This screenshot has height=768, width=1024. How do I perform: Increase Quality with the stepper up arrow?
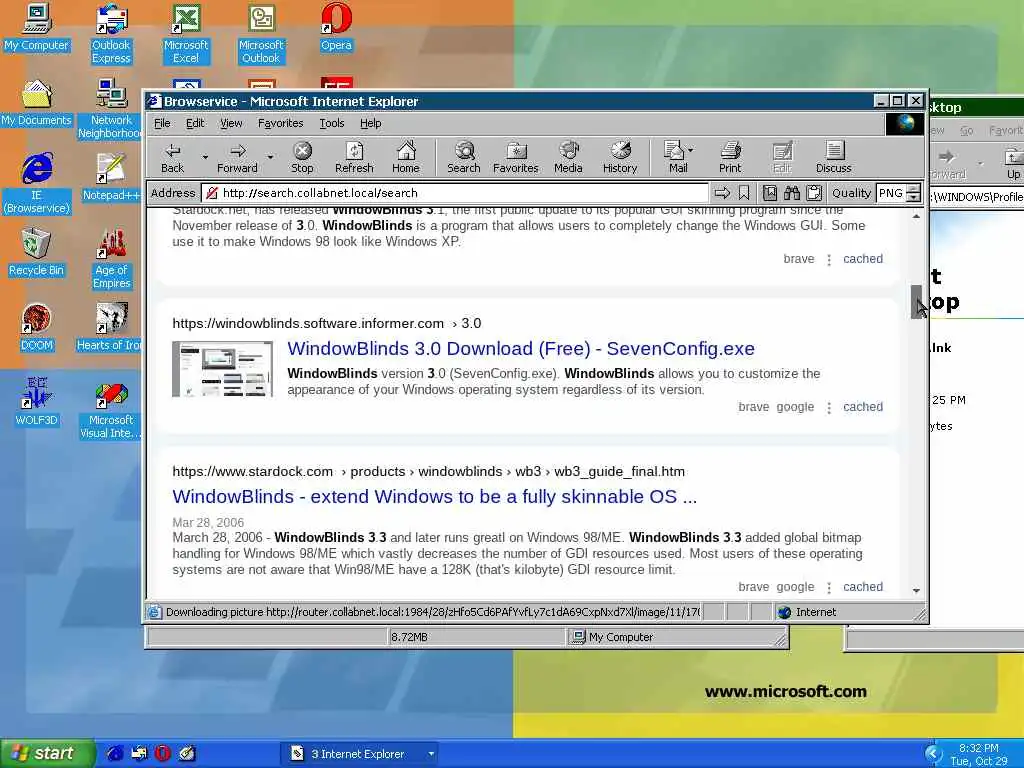tap(914, 188)
